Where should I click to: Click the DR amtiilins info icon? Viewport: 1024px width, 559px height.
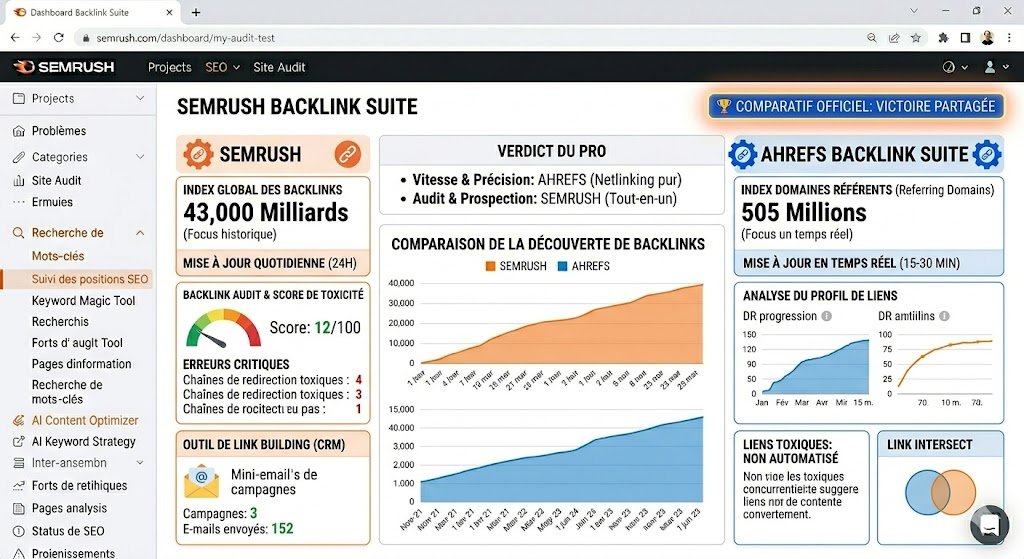point(944,316)
